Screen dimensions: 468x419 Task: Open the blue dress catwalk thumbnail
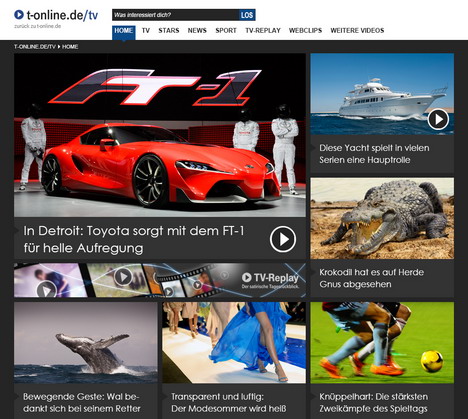click(x=234, y=343)
